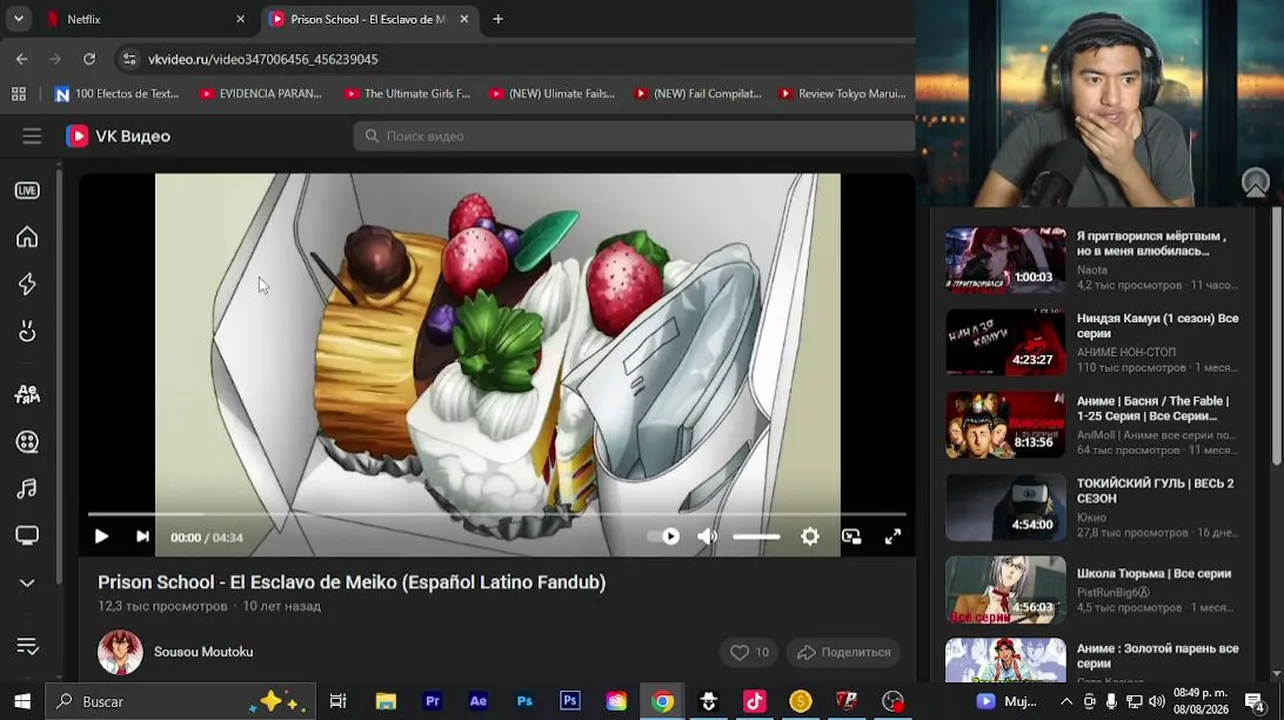
Task: Mute the video player volume
Action: [707, 537]
